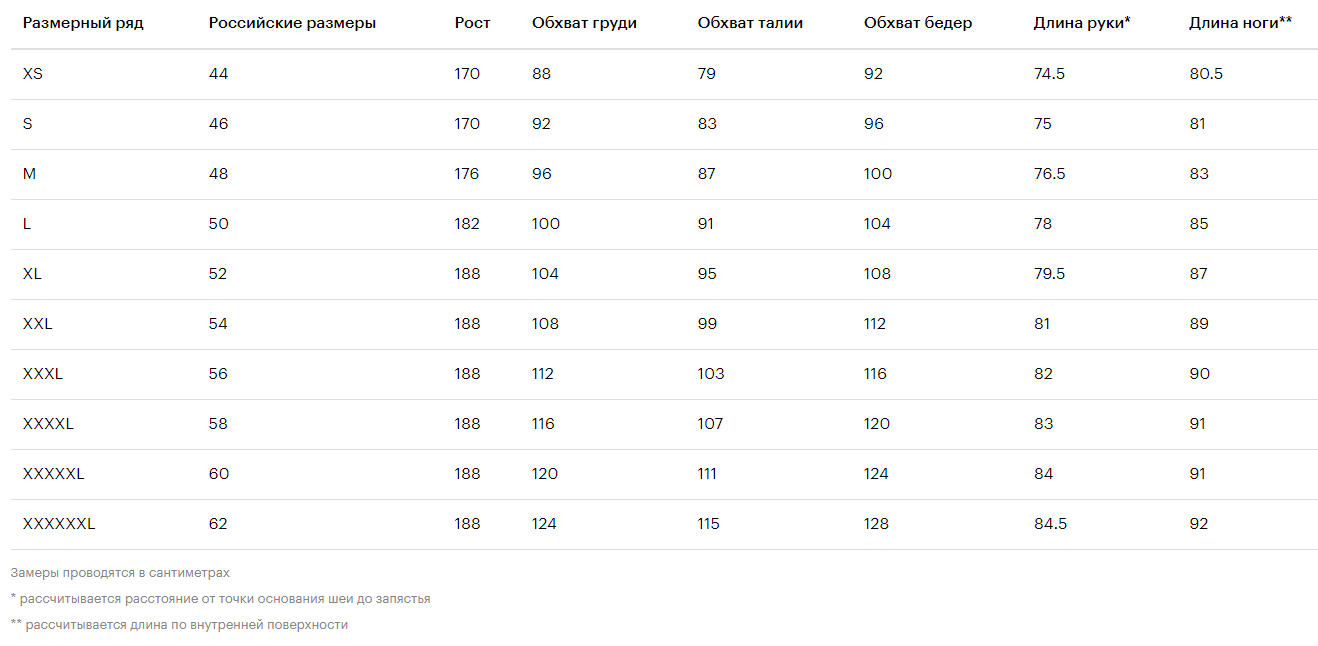Image resolution: width=1318 pixels, height=646 pixels.
Task: Click leg length value 80.5
Action: (1206, 74)
